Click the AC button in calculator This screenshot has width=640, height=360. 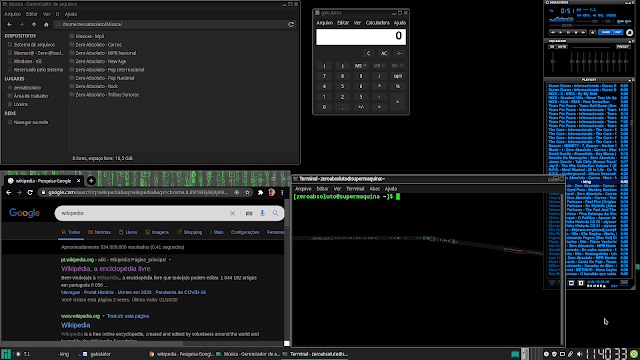[384, 53]
